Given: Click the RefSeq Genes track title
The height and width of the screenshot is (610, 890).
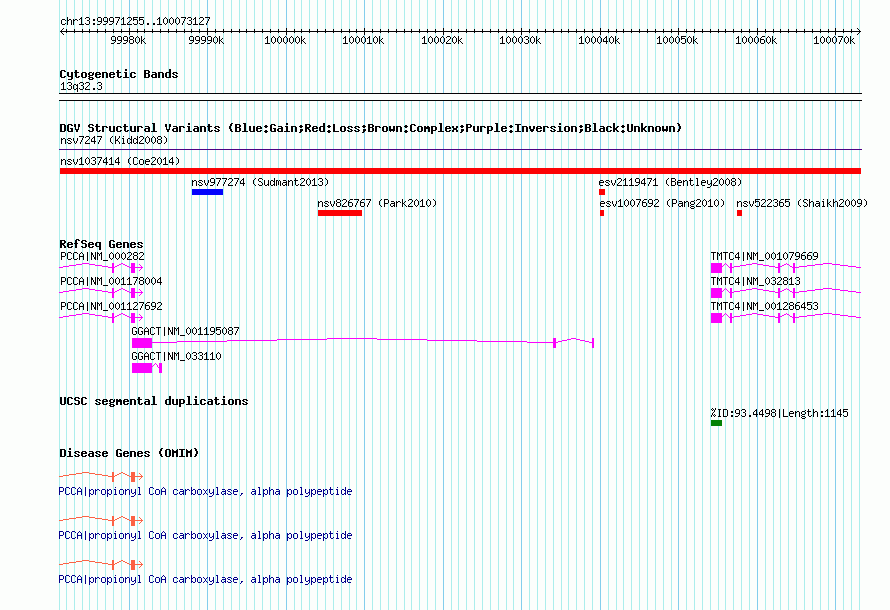Looking at the screenshot, I should [101, 244].
